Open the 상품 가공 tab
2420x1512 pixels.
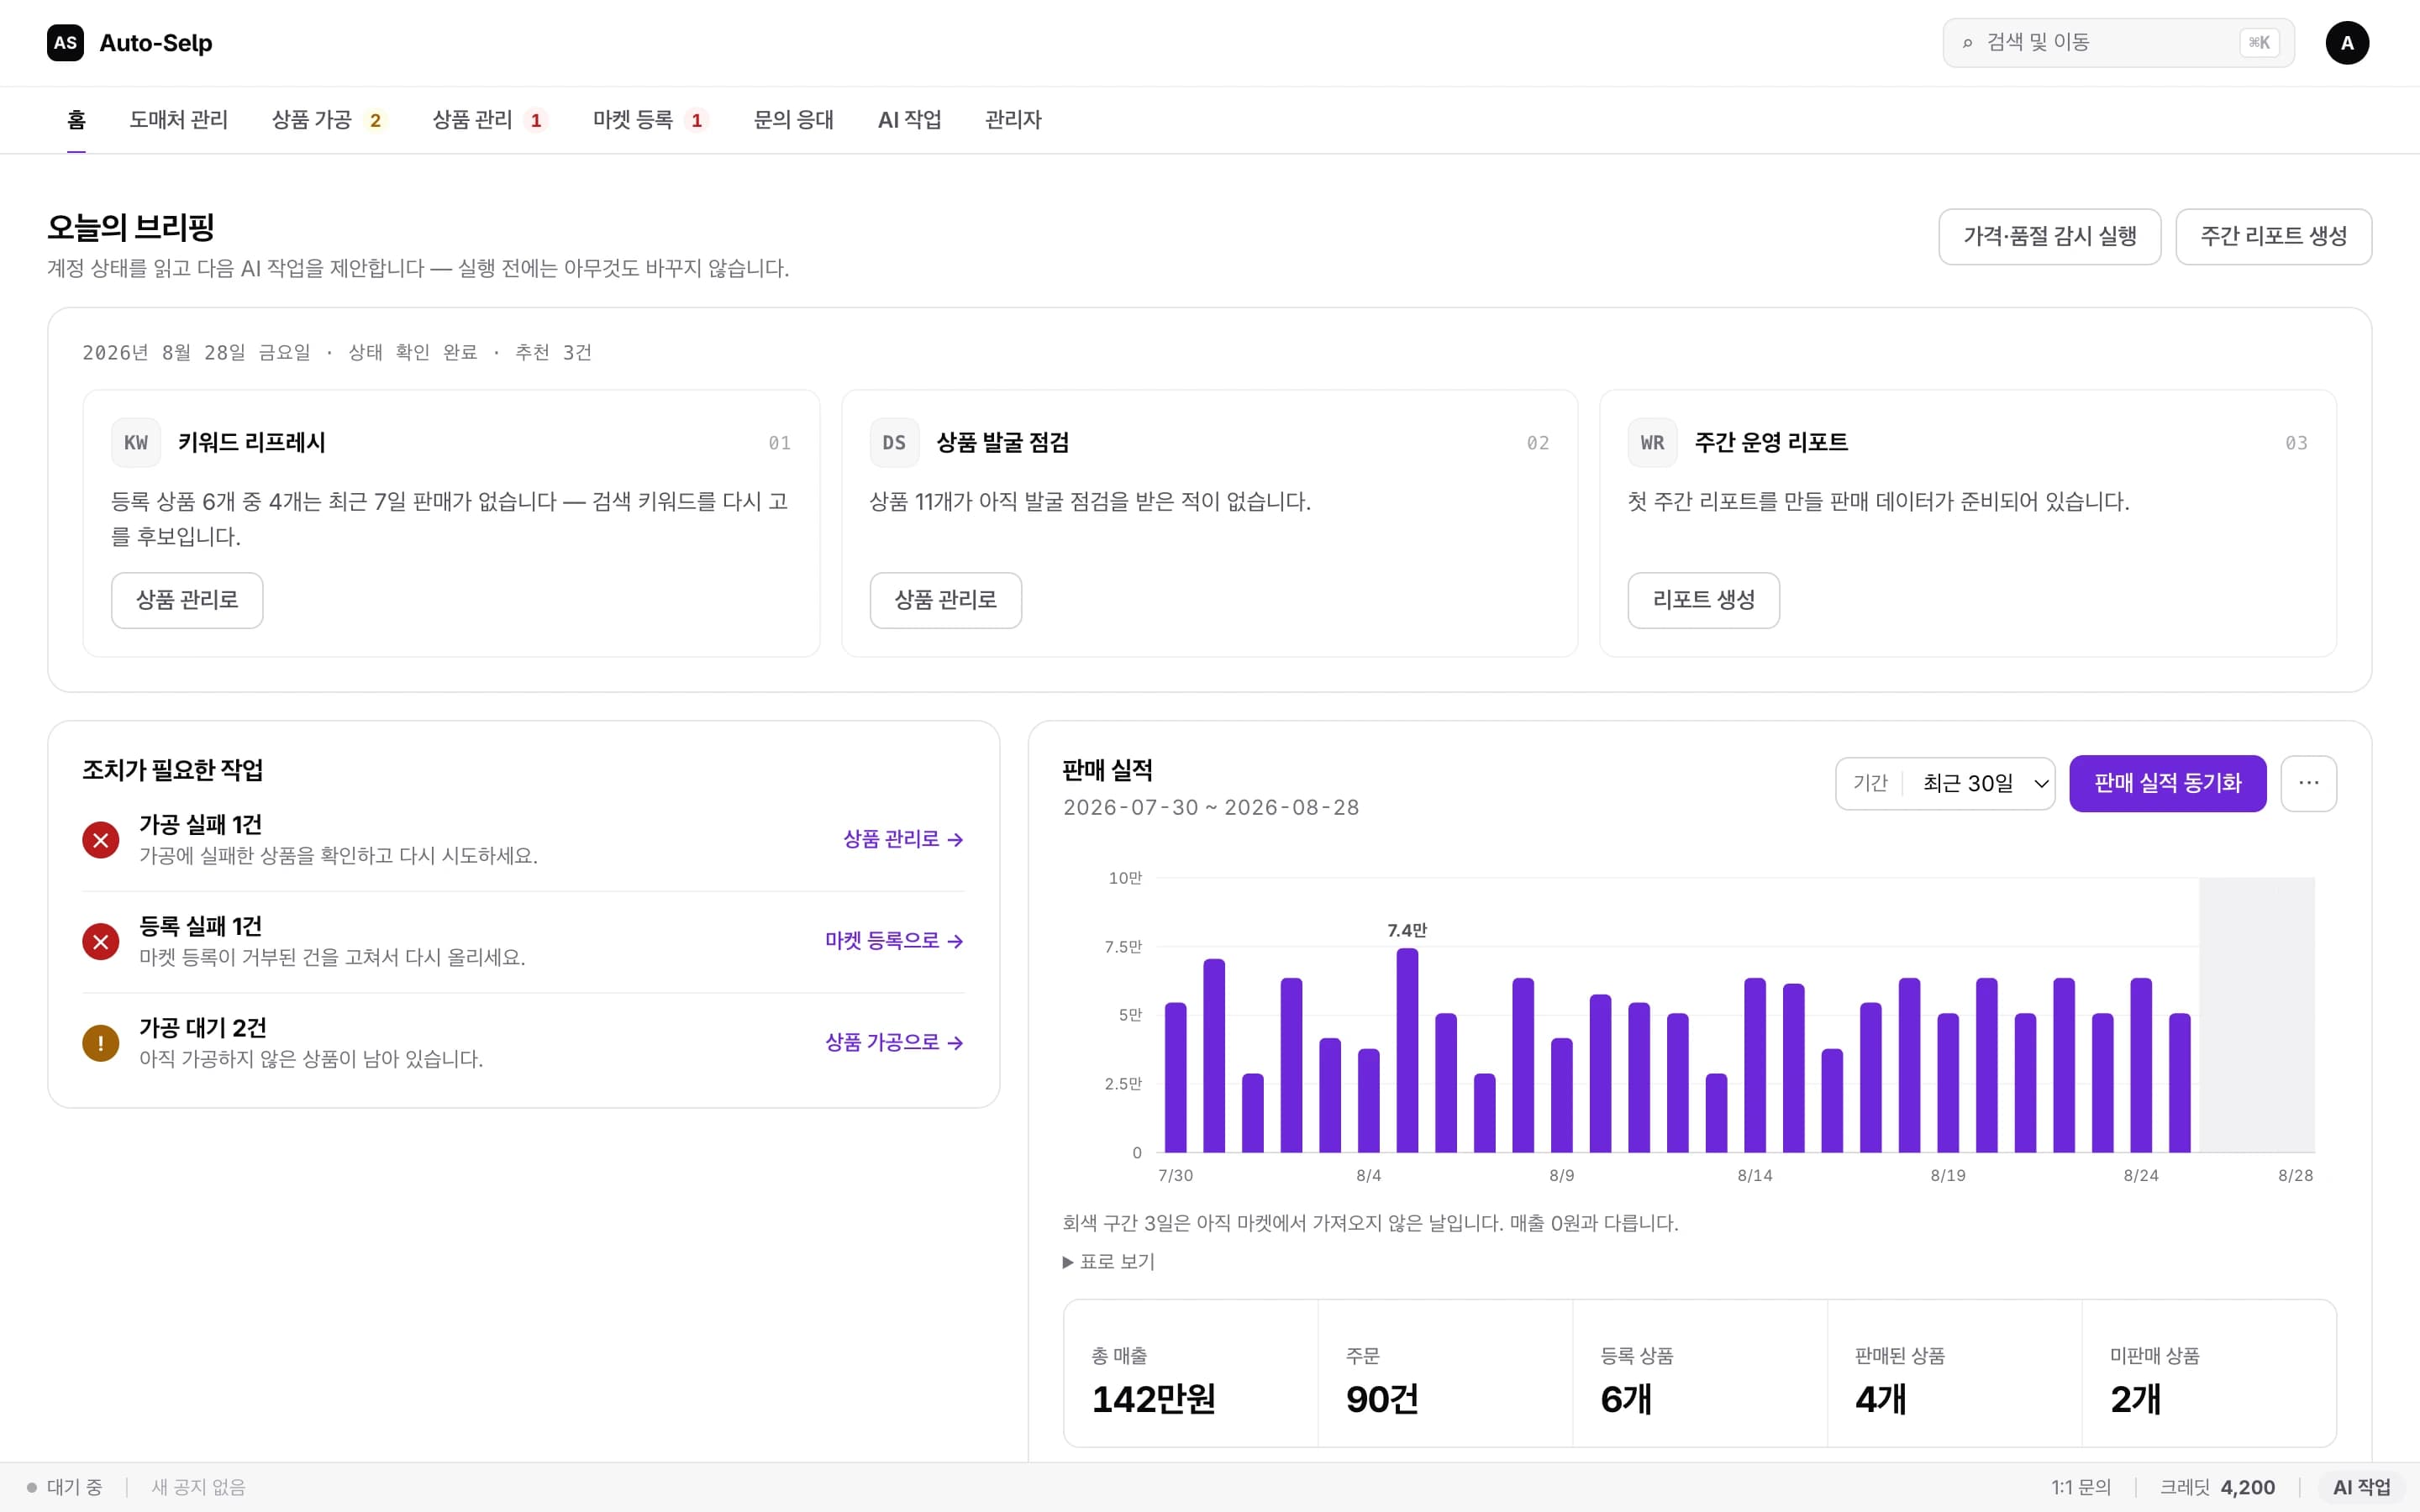pyautogui.click(x=330, y=120)
